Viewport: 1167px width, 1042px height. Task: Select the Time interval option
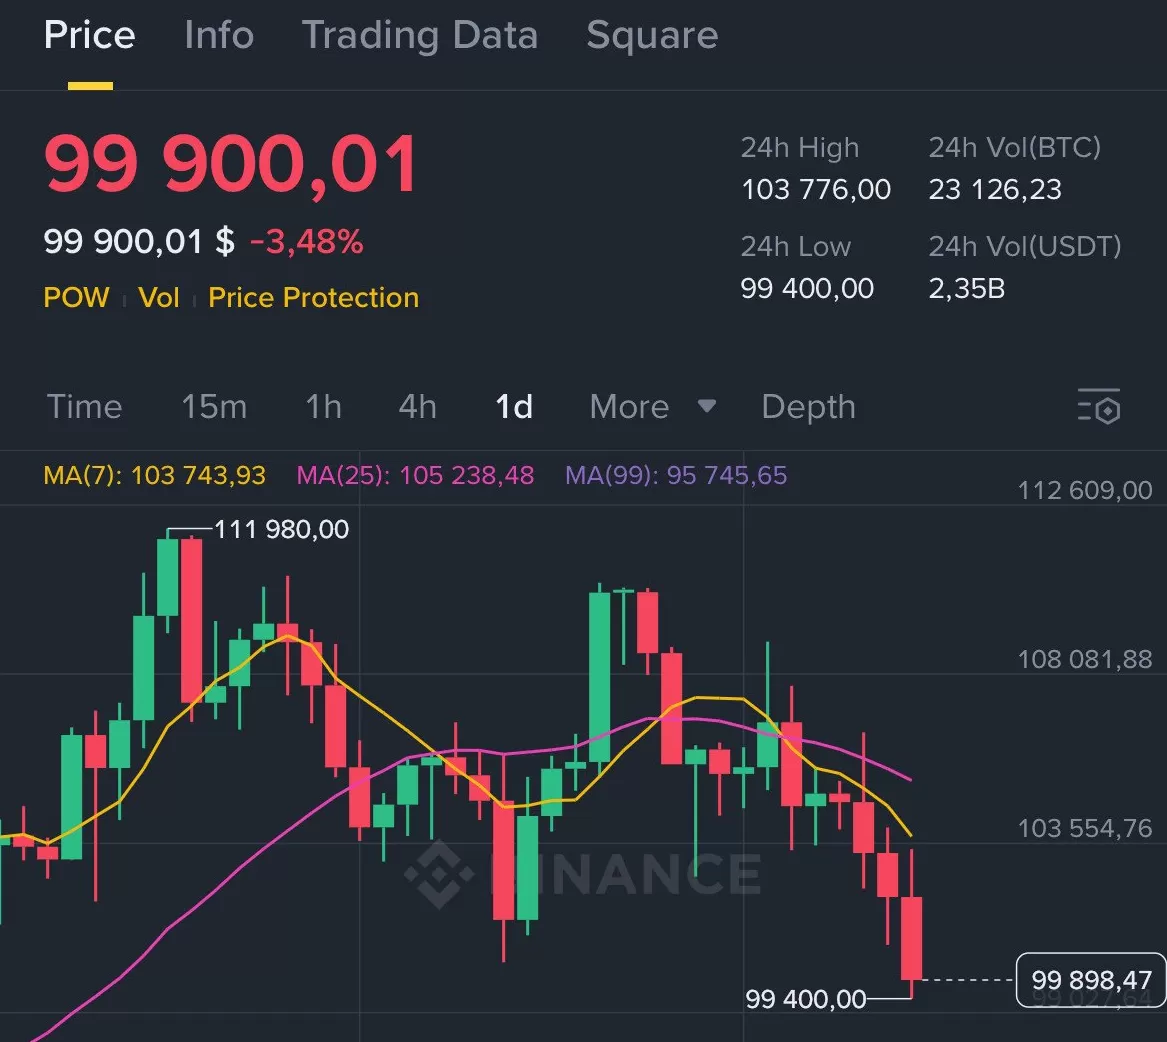point(84,407)
